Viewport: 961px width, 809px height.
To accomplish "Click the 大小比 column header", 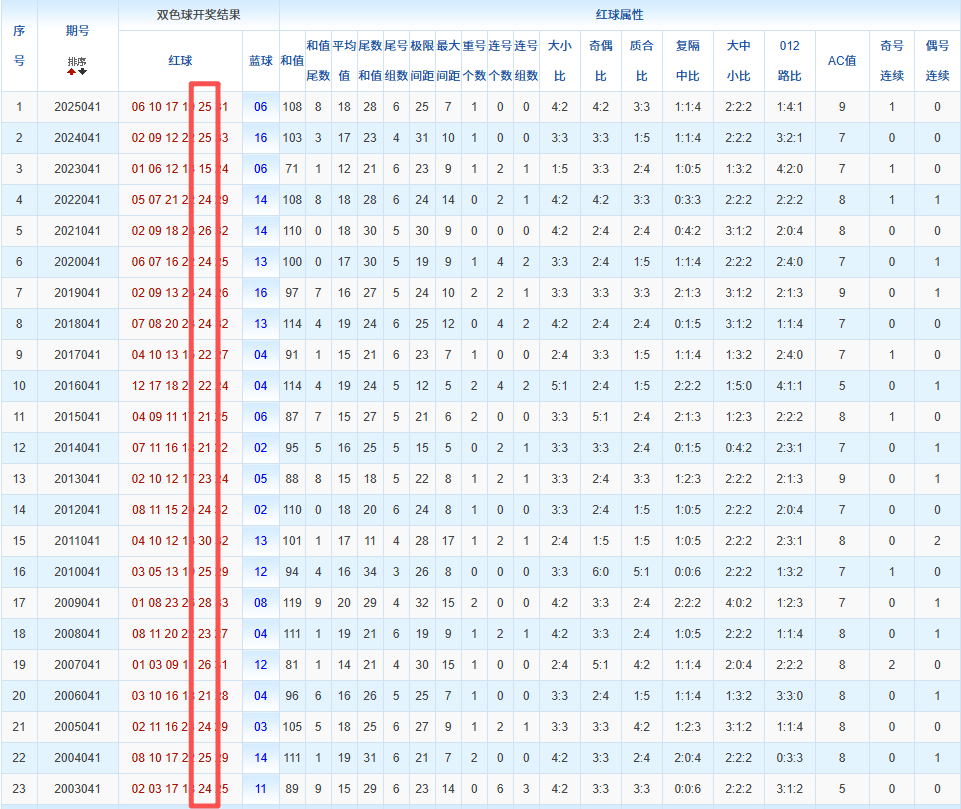I will pyautogui.click(x=559, y=60).
